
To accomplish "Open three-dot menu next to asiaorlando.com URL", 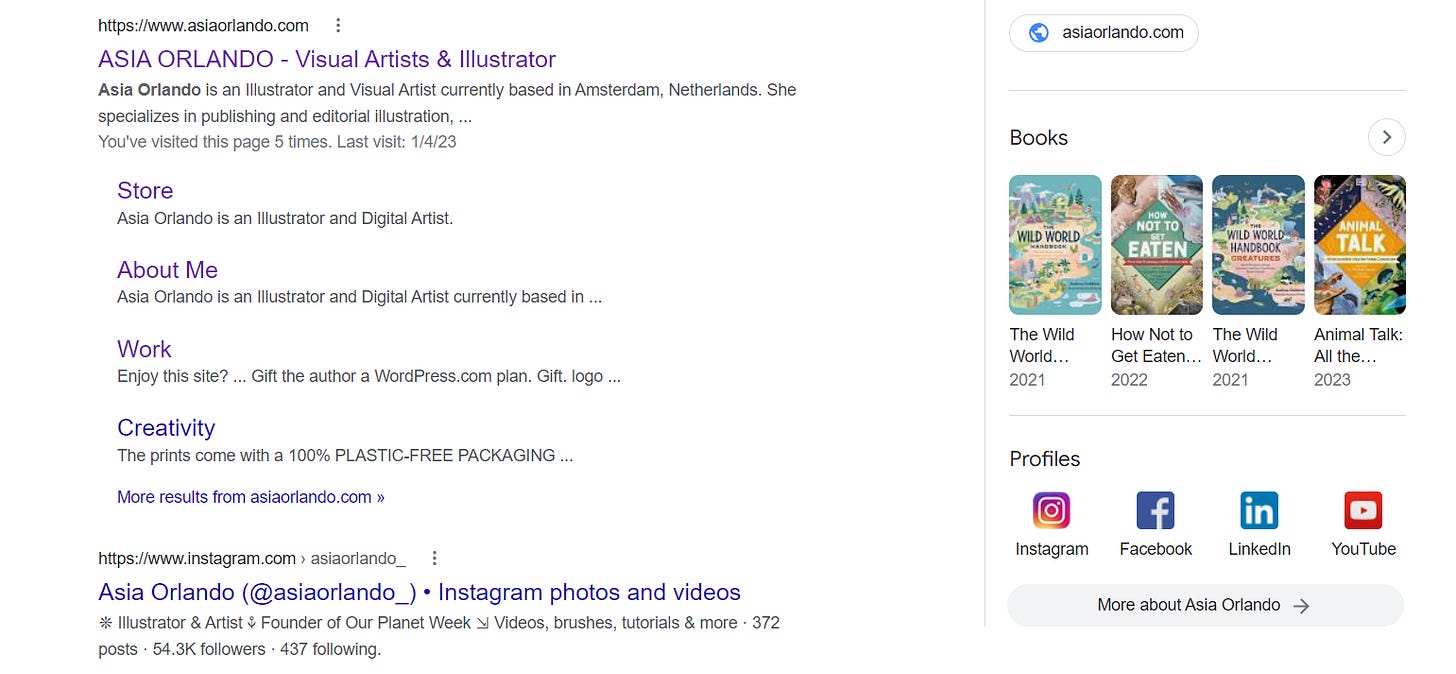I will (338, 25).
